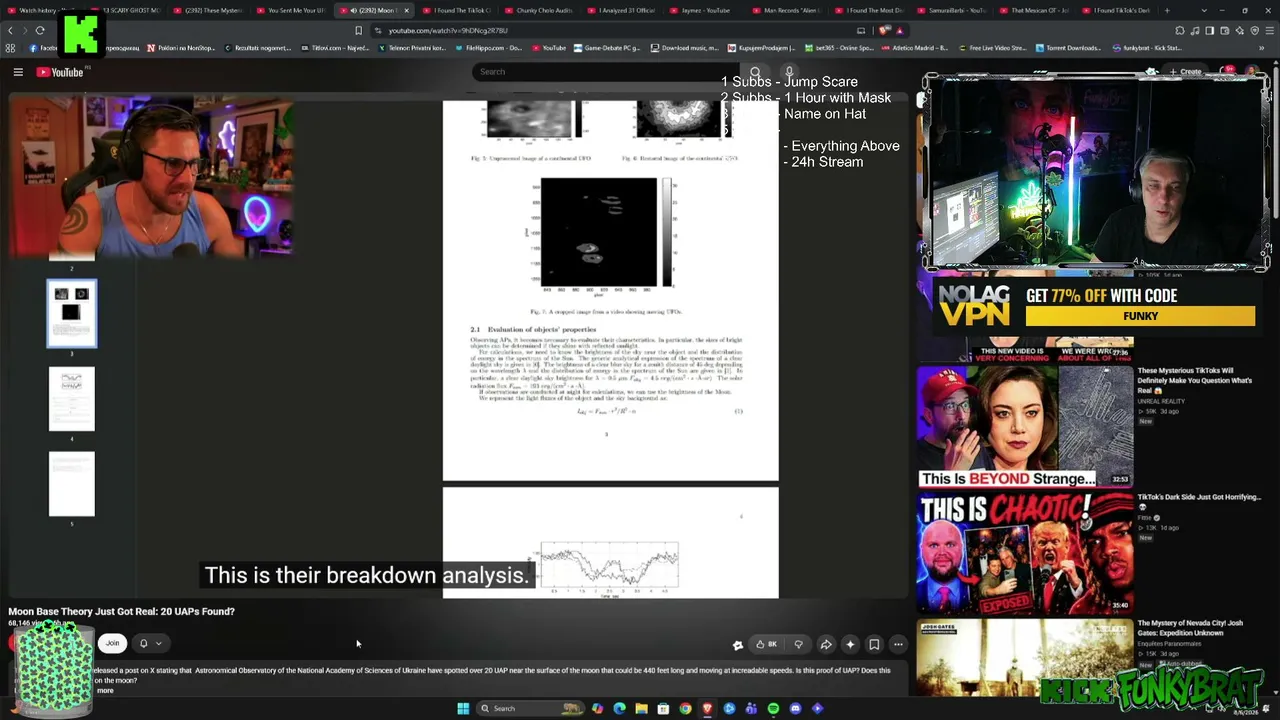Open 'funkybrat - Kick Stat...' bookmark
The width and height of the screenshot is (1280, 720).
1147,48
